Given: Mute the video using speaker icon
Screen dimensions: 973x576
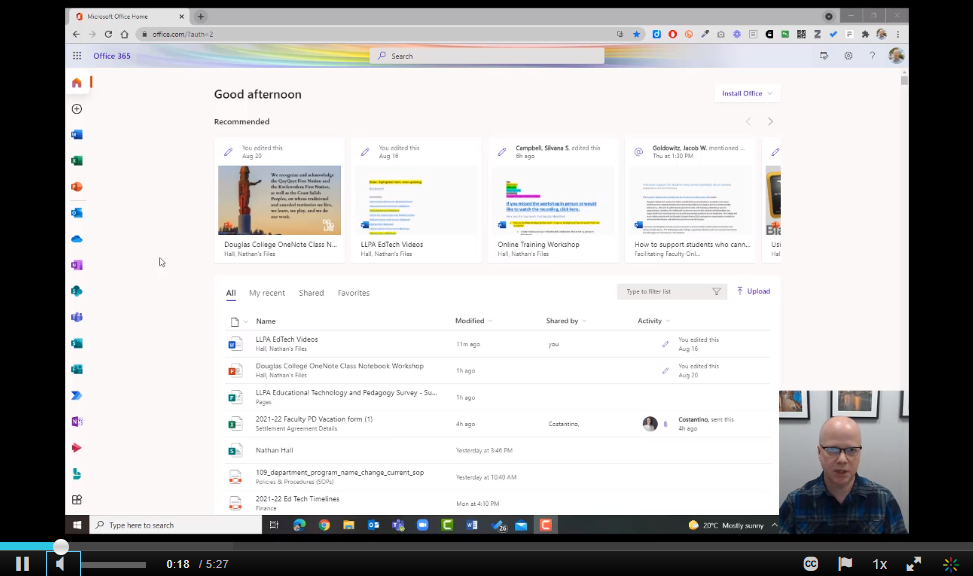Looking at the screenshot, I should (60, 564).
